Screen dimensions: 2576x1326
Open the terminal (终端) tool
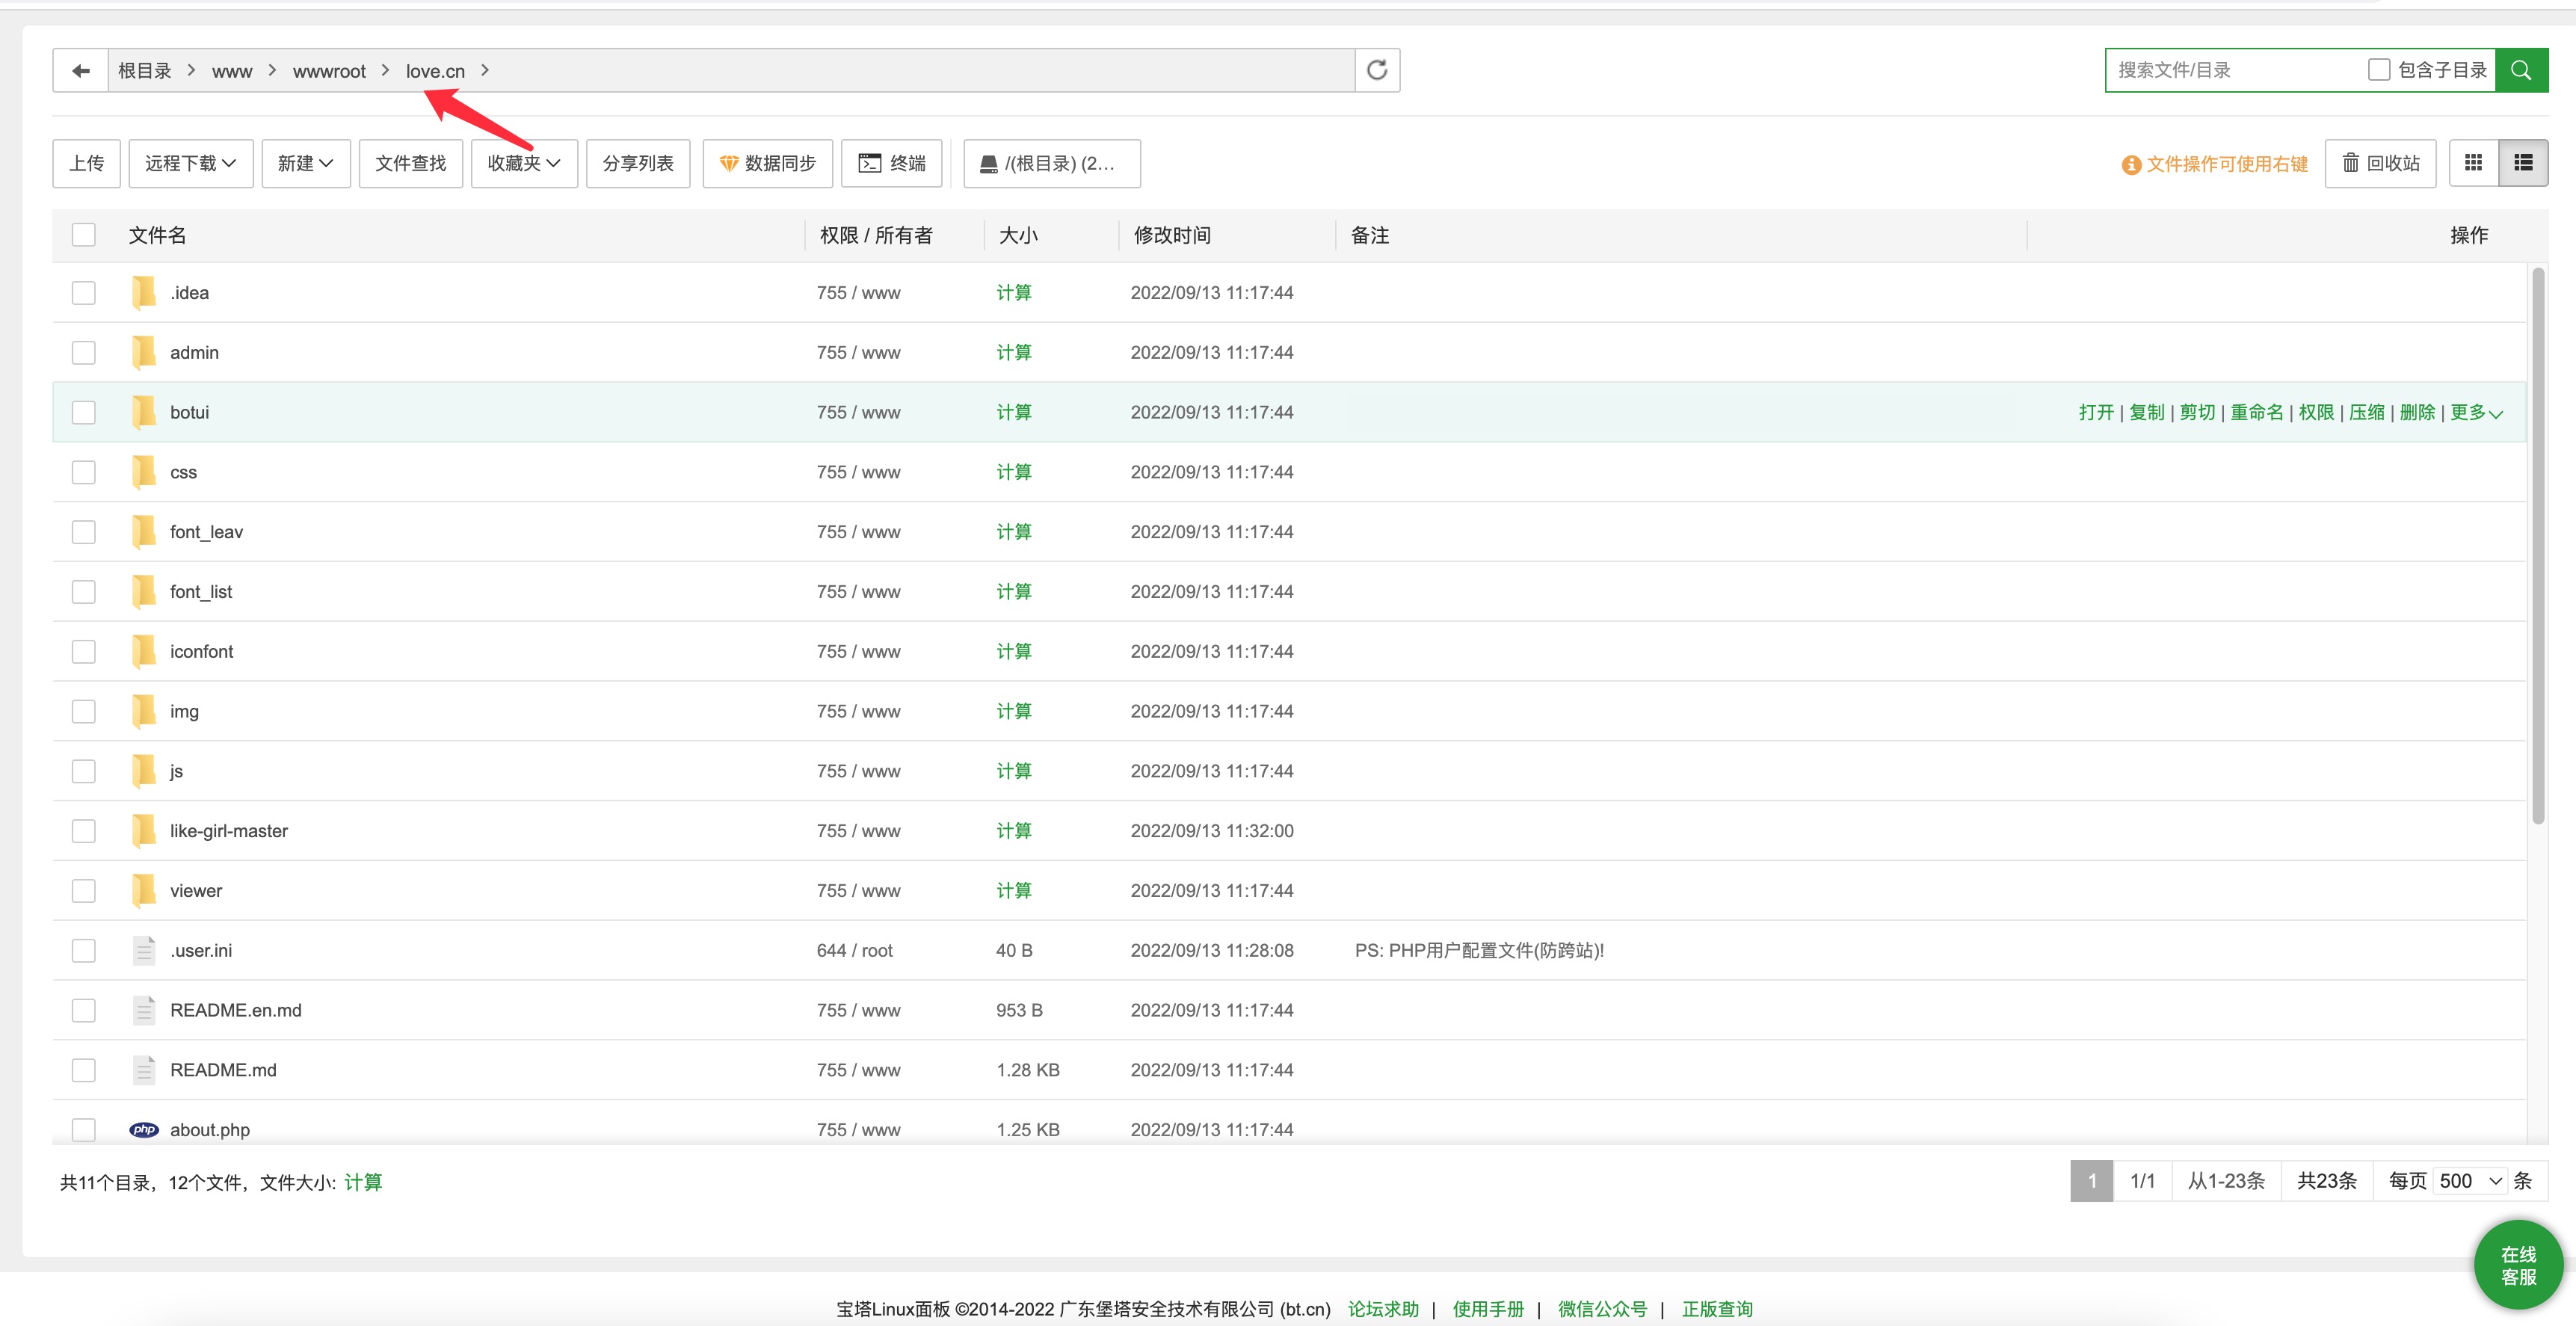(x=892, y=163)
